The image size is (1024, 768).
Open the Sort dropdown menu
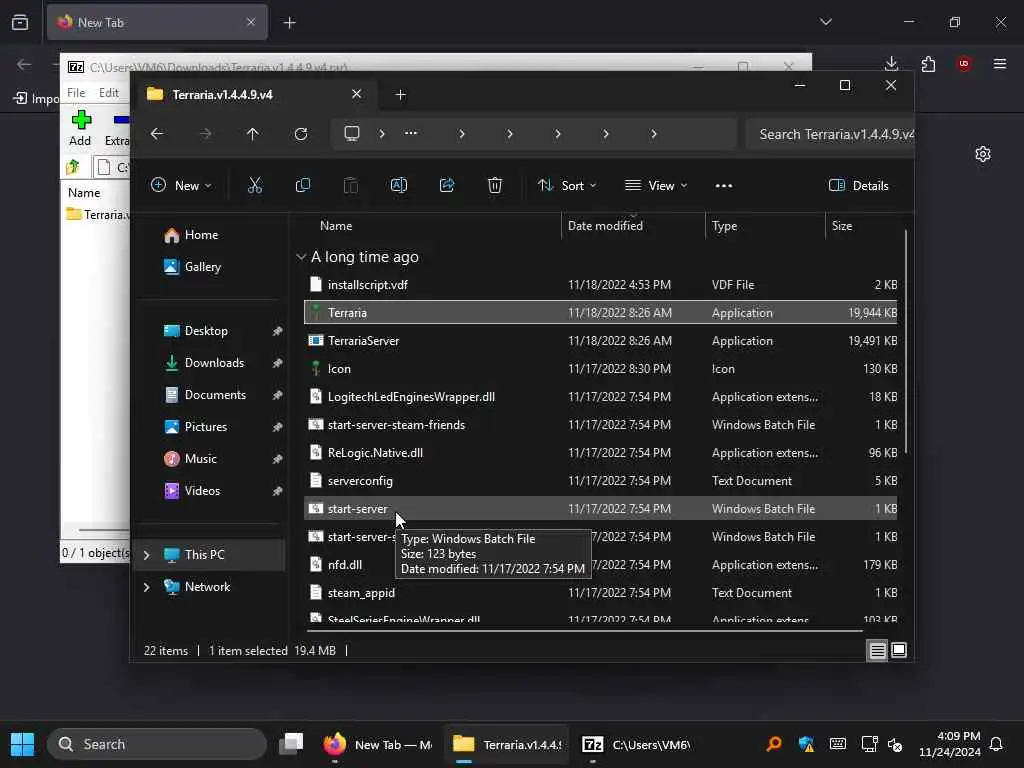pos(566,185)
